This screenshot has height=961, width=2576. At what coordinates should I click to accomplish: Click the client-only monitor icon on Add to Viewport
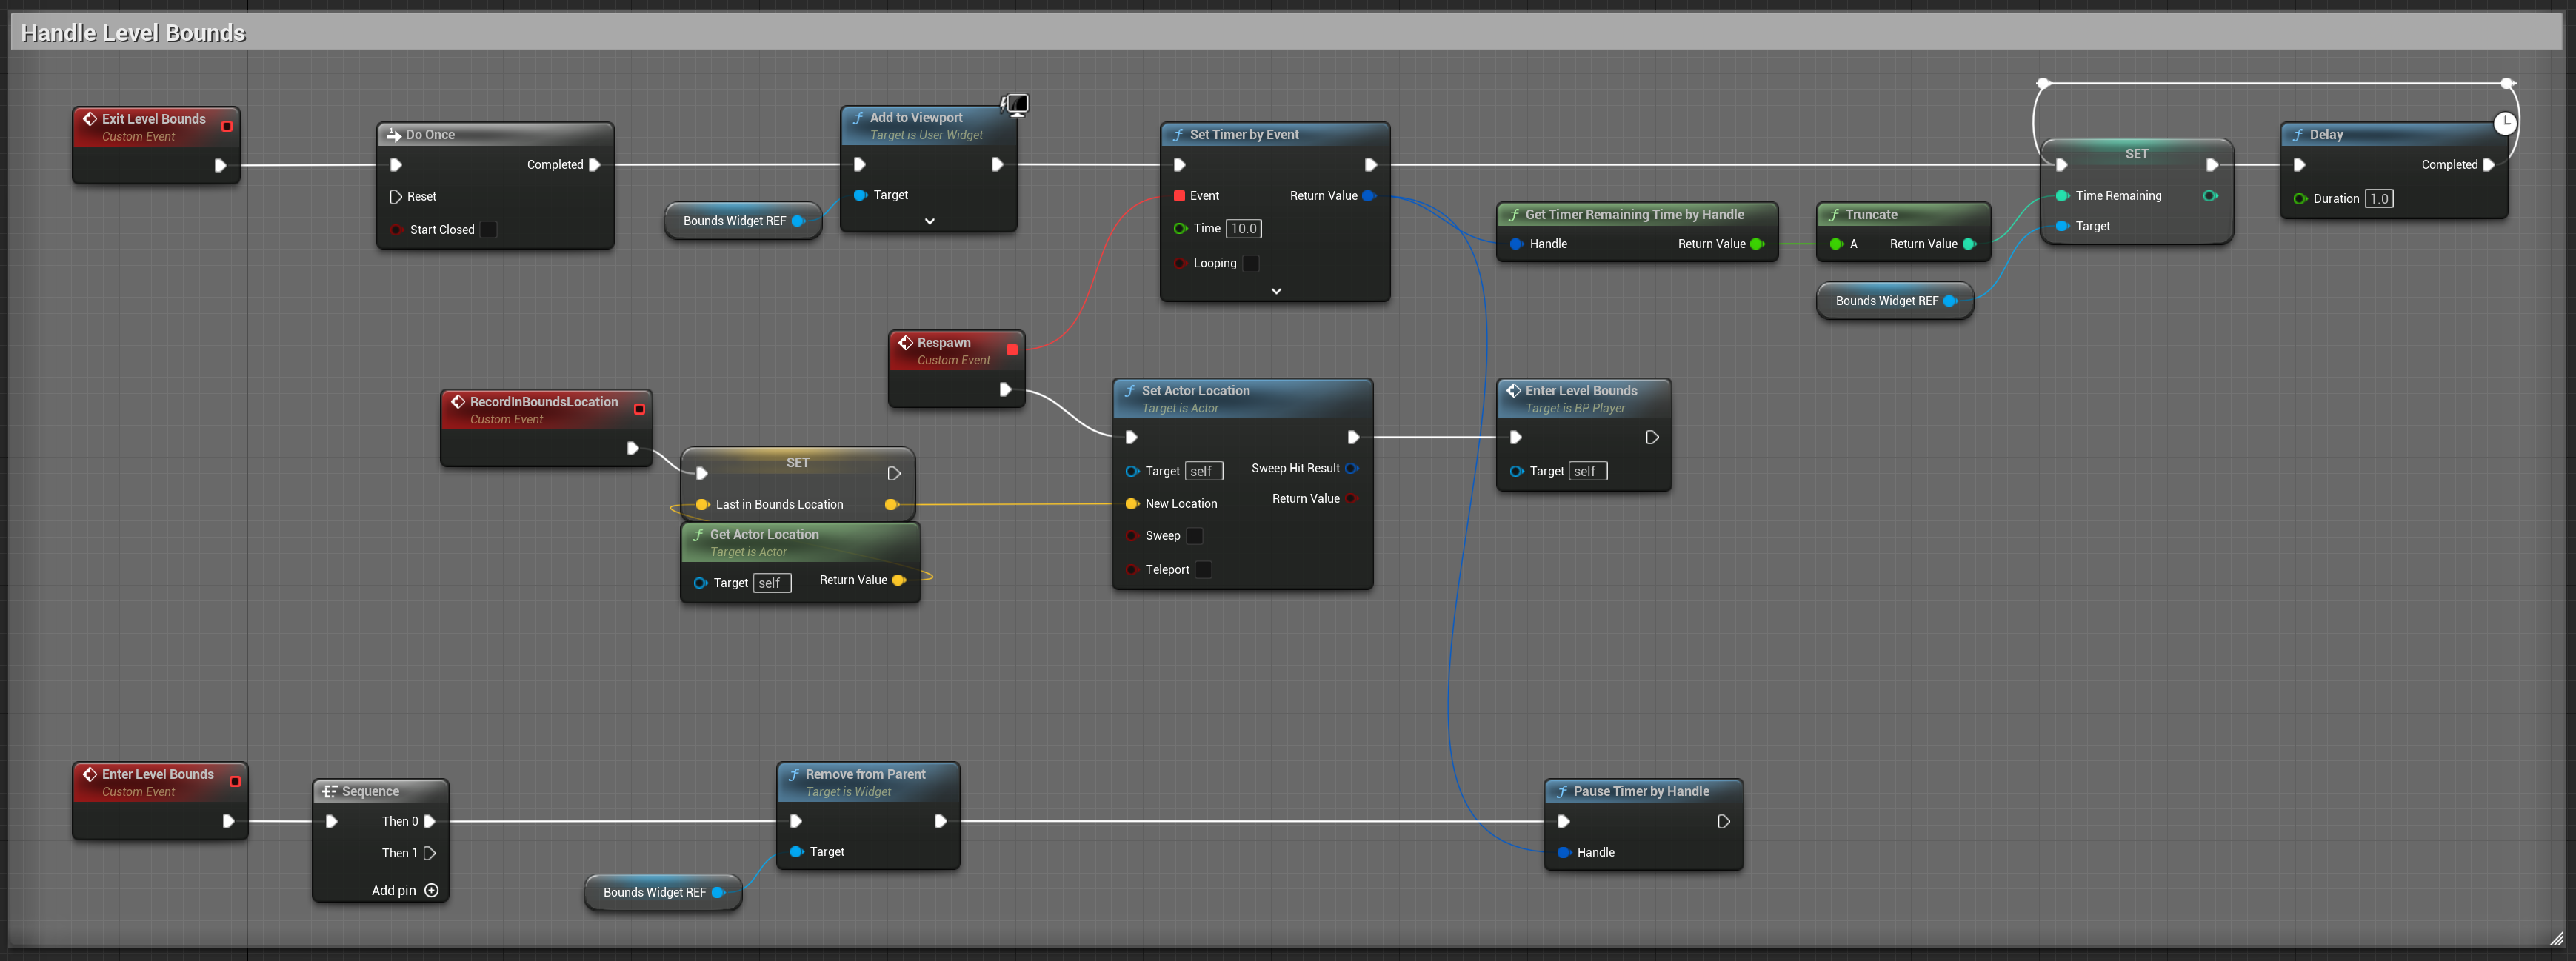(x=1015, y=104)
